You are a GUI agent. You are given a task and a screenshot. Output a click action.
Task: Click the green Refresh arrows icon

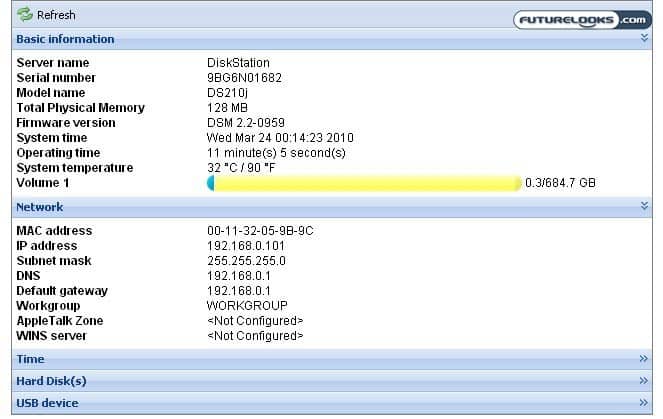[24, 15]
